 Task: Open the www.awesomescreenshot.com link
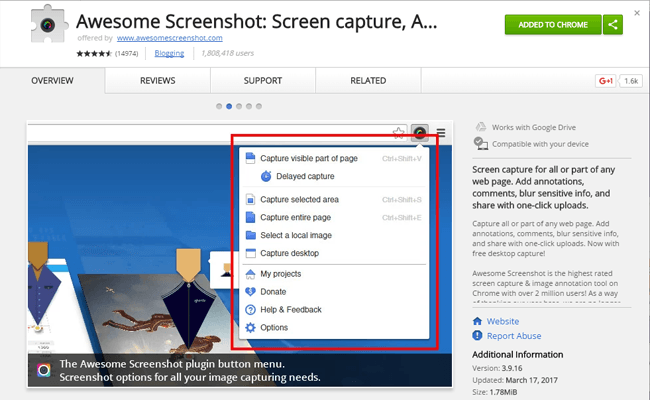[x=170, y=38]
